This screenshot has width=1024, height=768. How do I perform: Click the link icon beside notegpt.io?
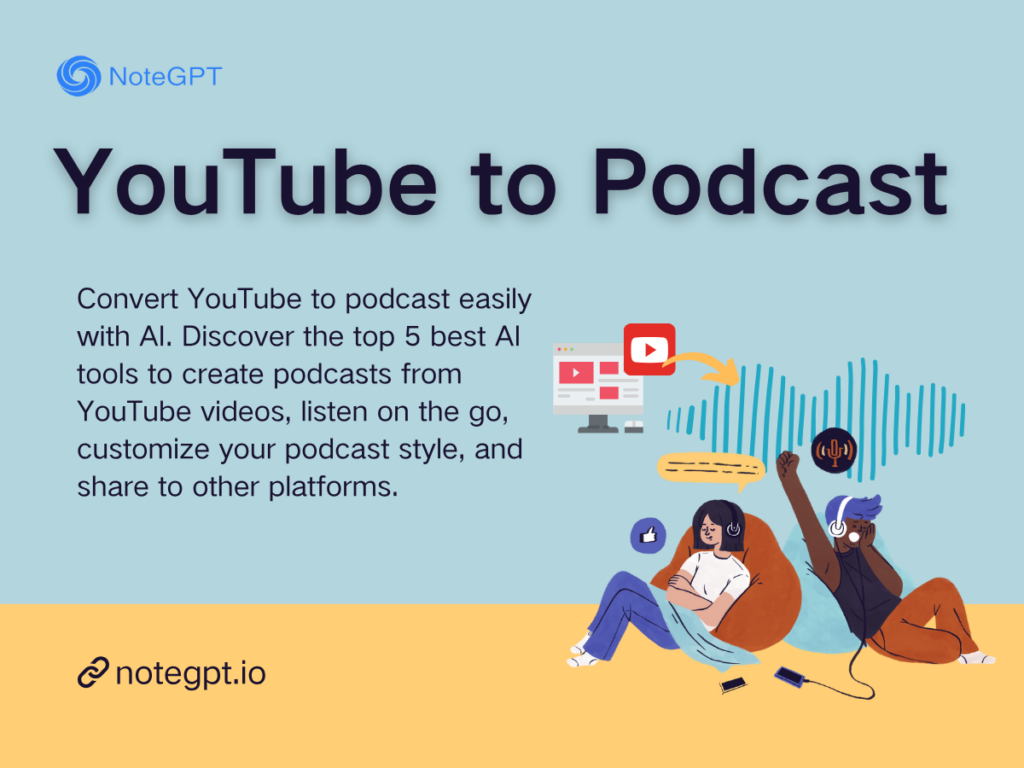pos(95,672)
